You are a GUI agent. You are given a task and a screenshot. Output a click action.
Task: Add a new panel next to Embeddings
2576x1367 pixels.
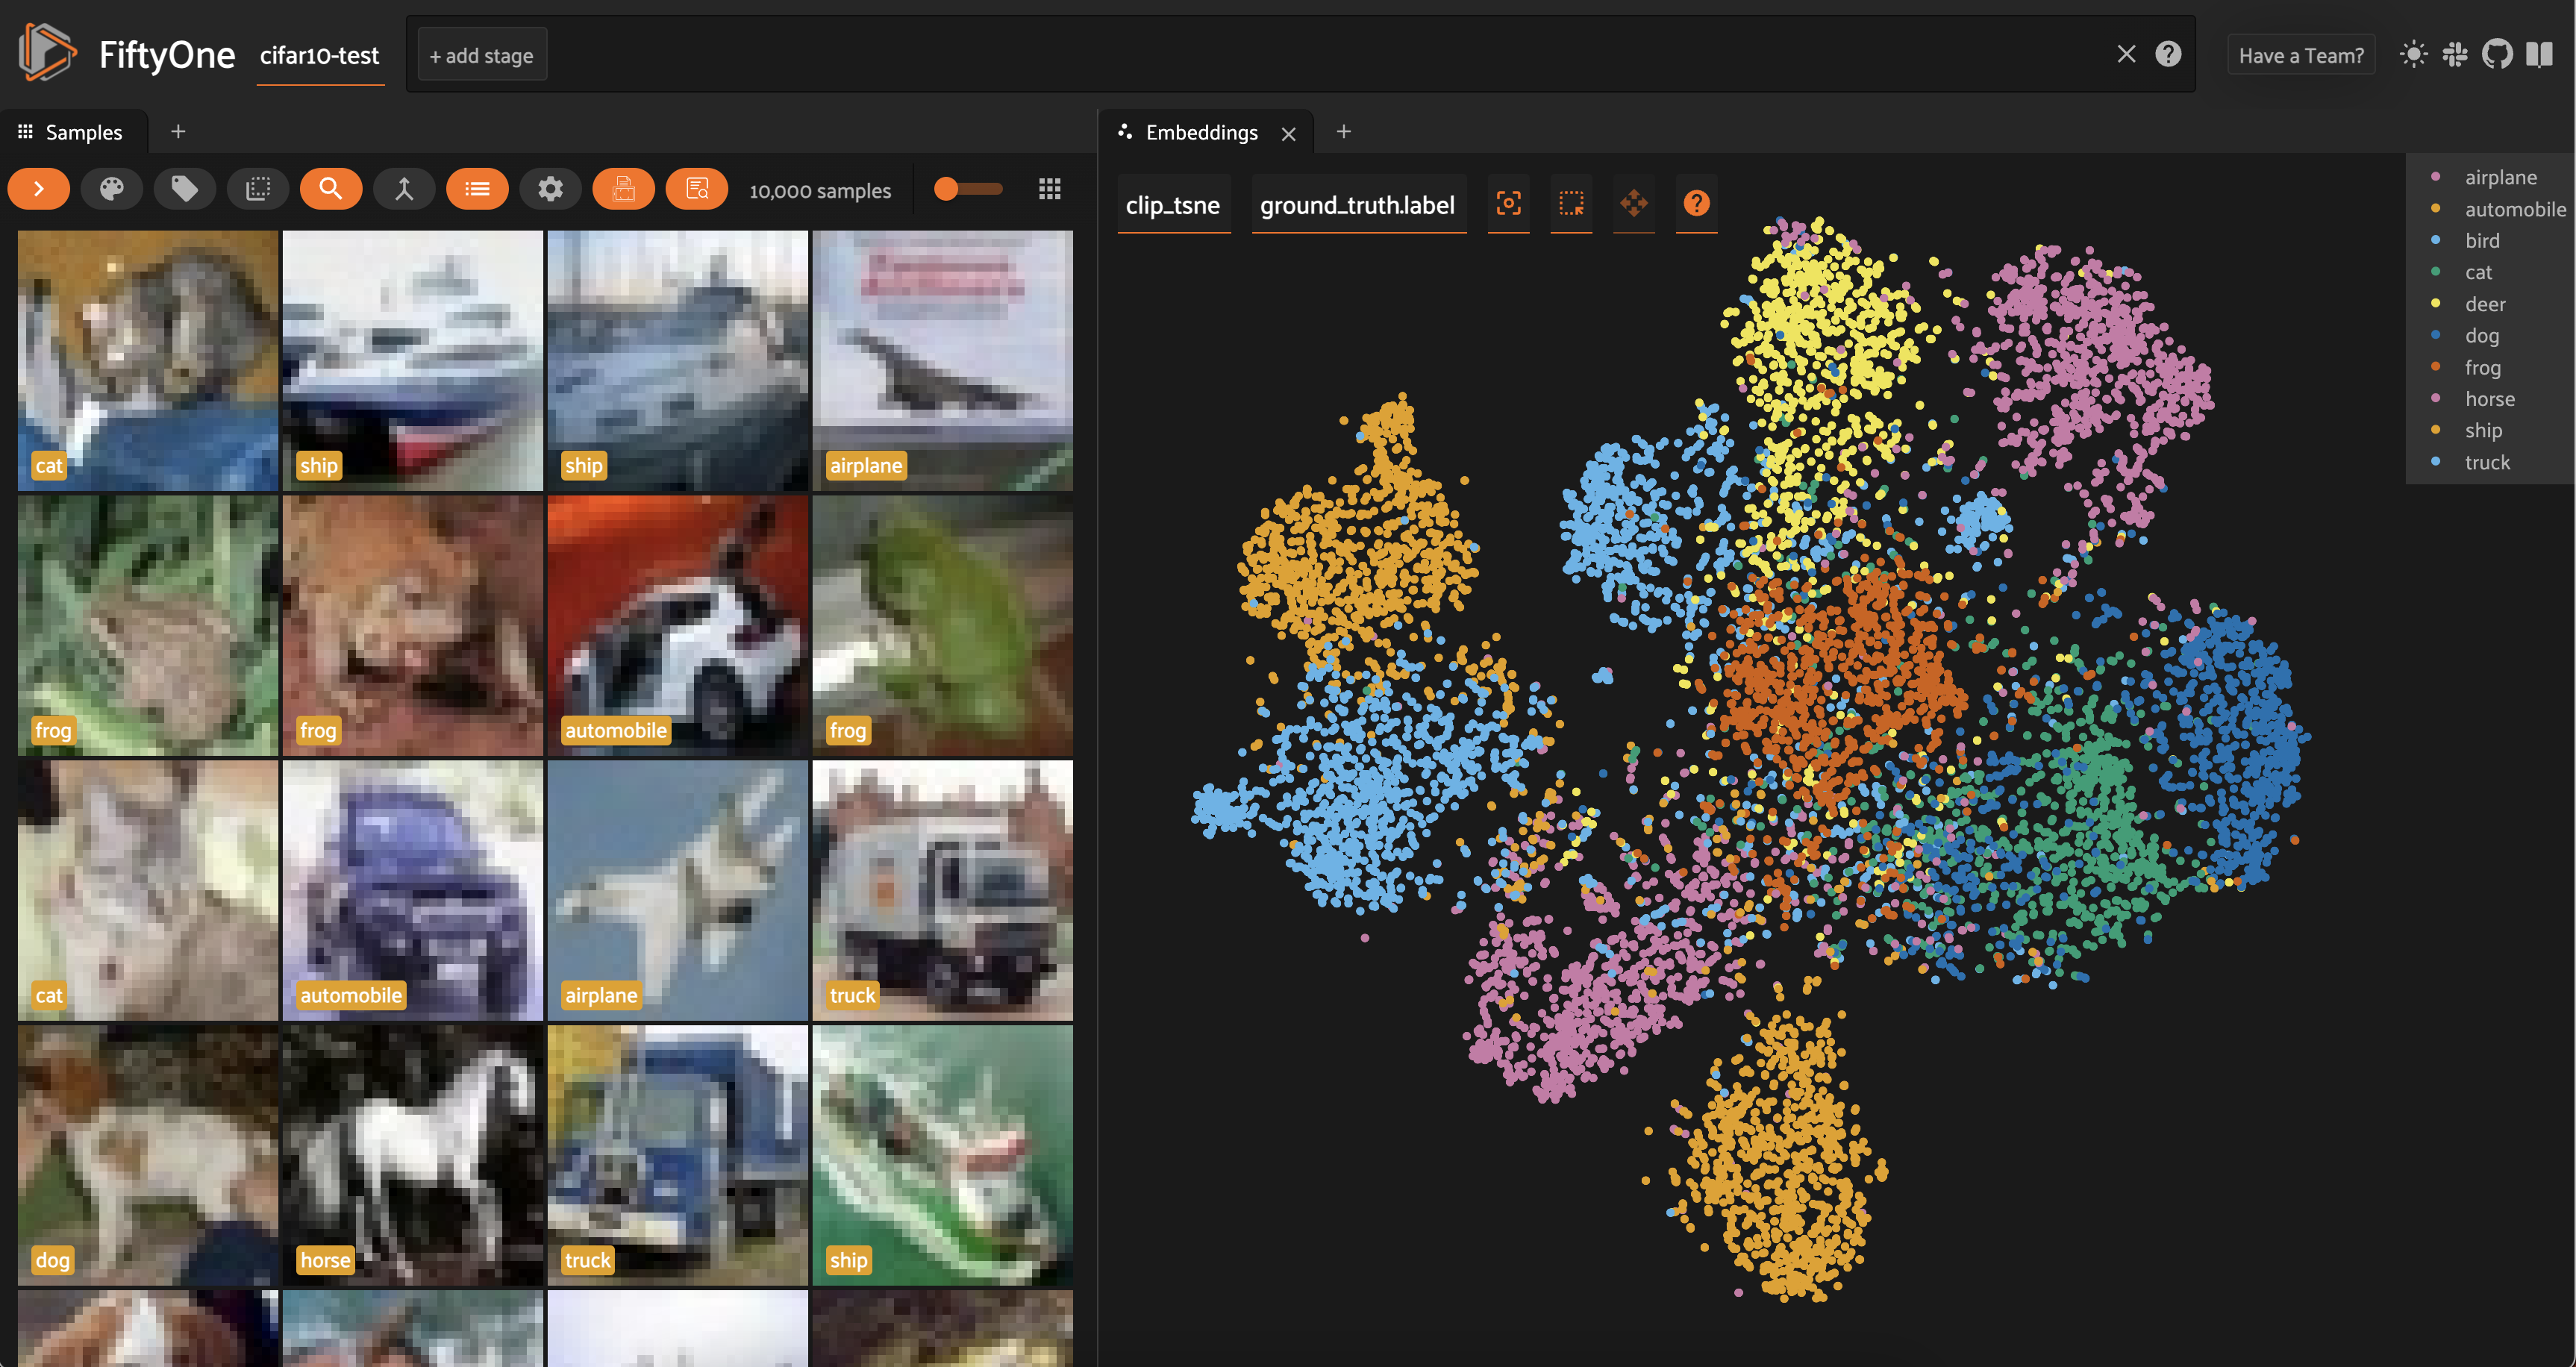[1343, 132]
